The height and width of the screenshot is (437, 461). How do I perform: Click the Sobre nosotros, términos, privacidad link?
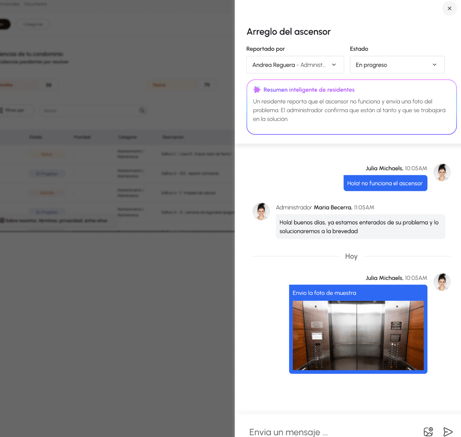click(56, 220)
